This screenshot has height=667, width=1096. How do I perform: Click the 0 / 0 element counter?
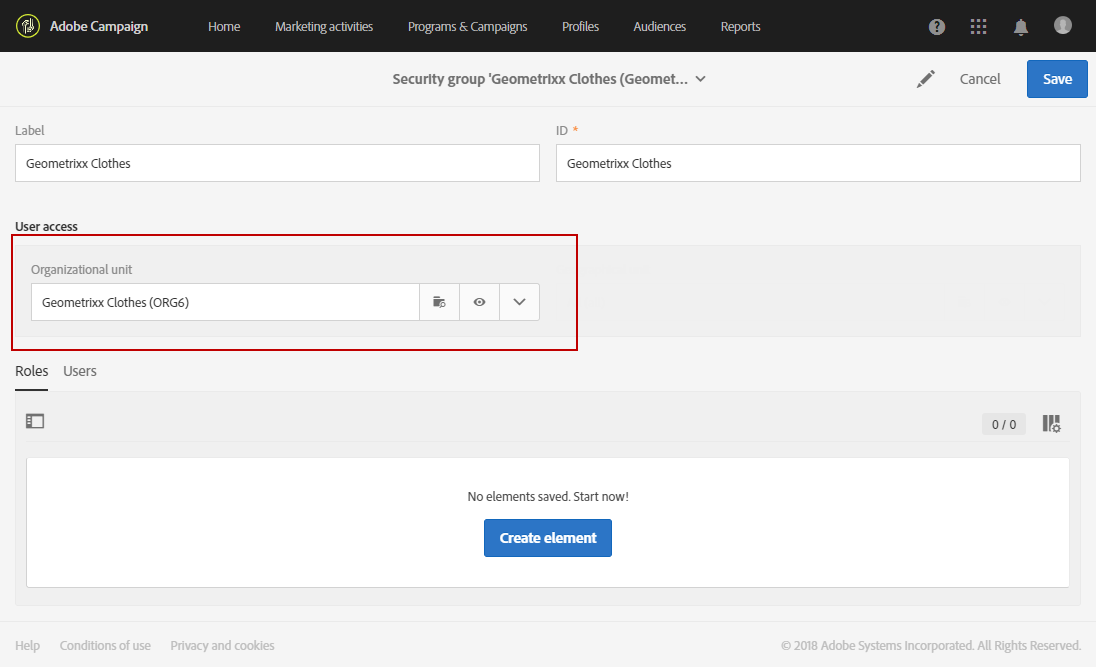click(1004, 424)
